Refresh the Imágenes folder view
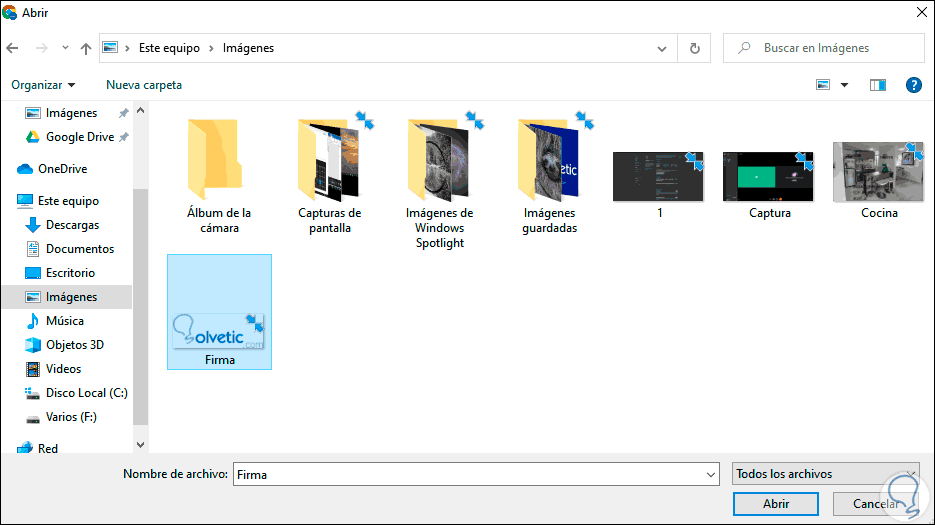Screen dimensions: 935x525 [x=695, y=48]
